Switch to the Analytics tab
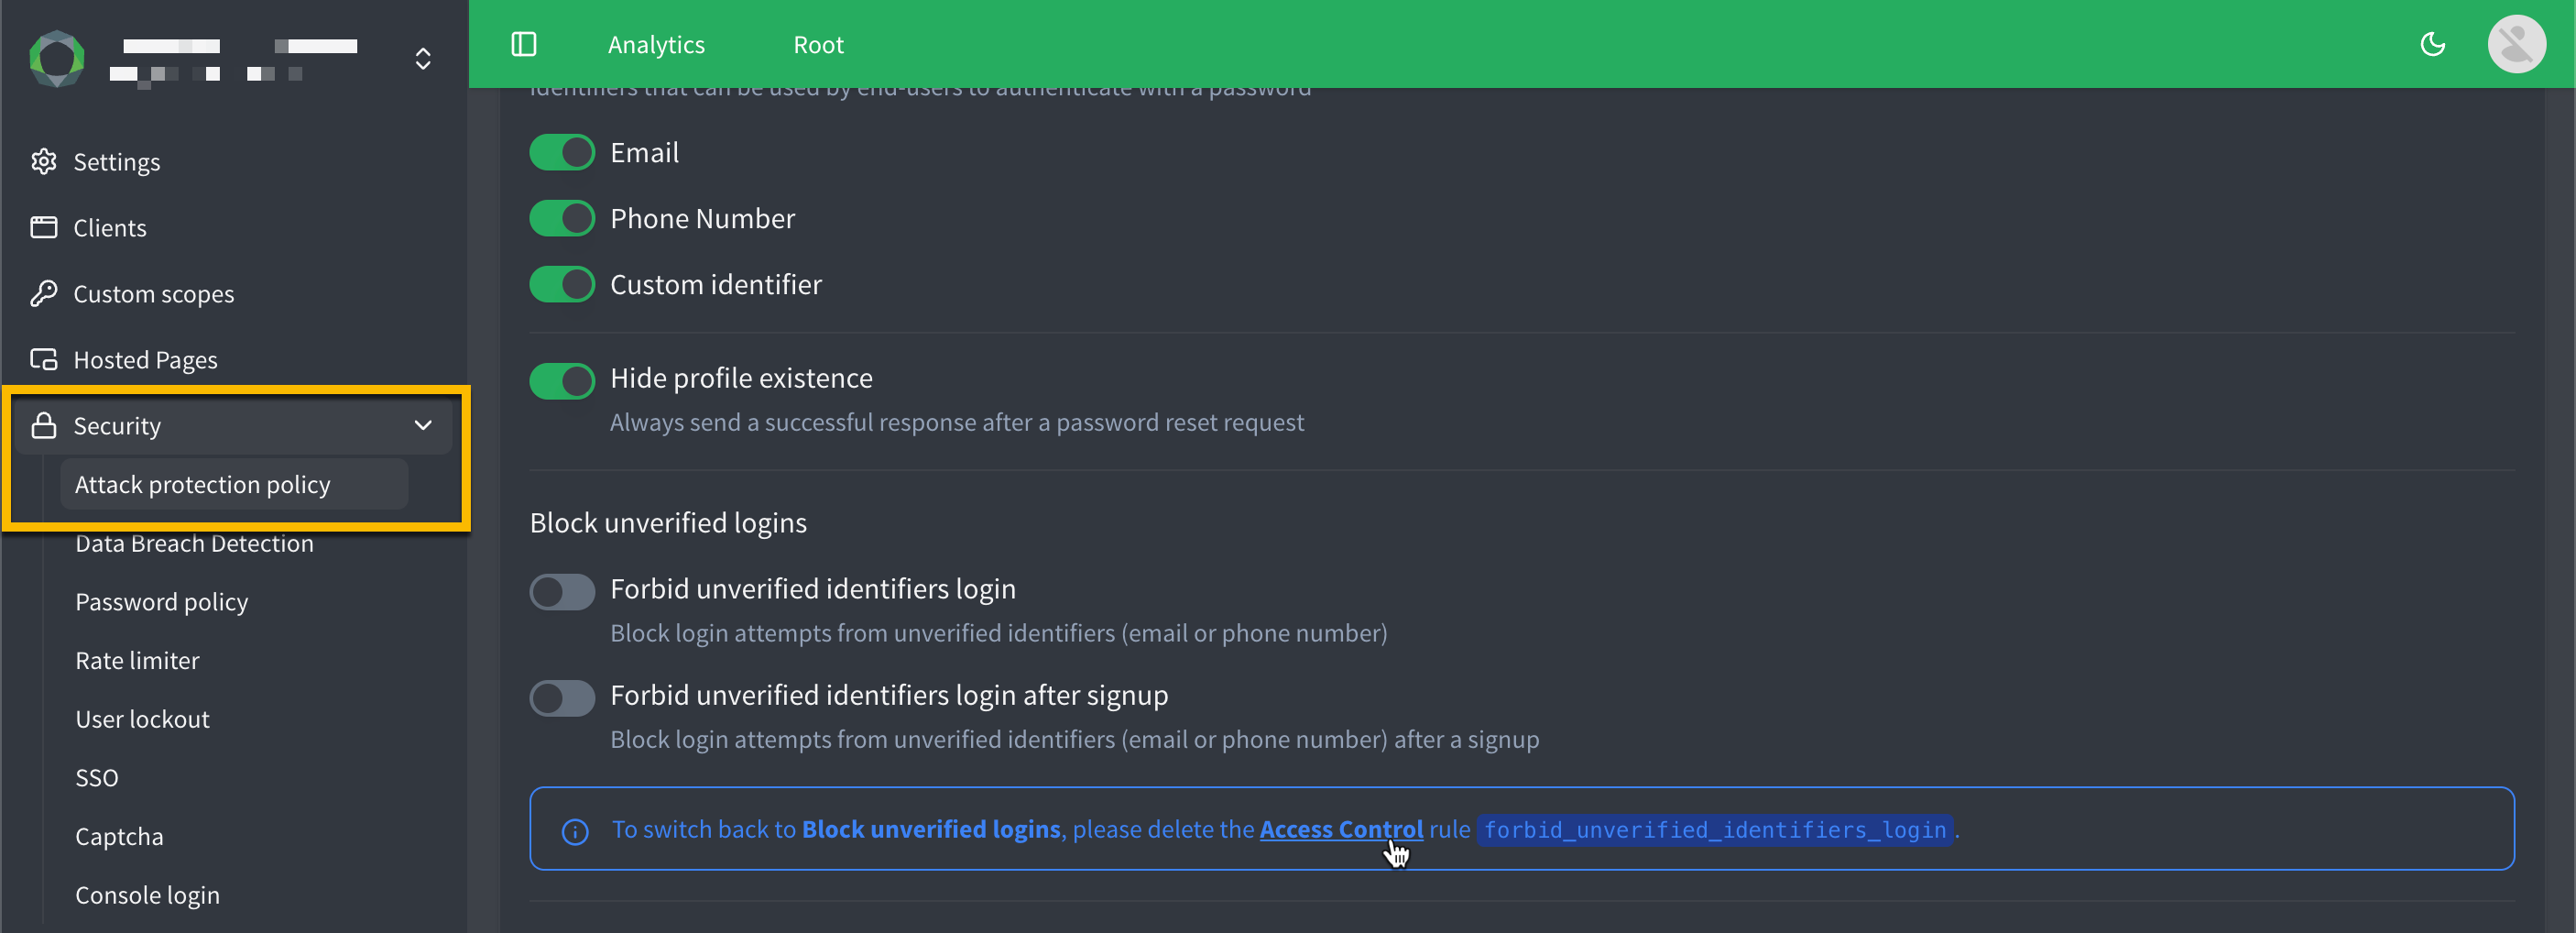 pos(656,44)
